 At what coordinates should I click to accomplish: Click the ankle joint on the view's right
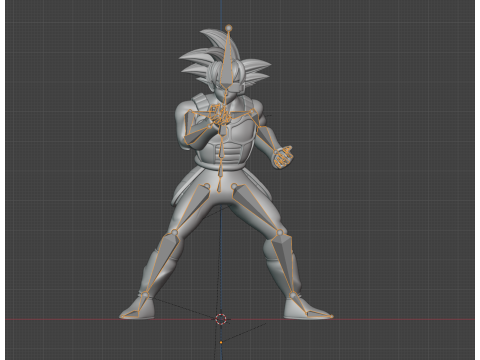point(293,295)
